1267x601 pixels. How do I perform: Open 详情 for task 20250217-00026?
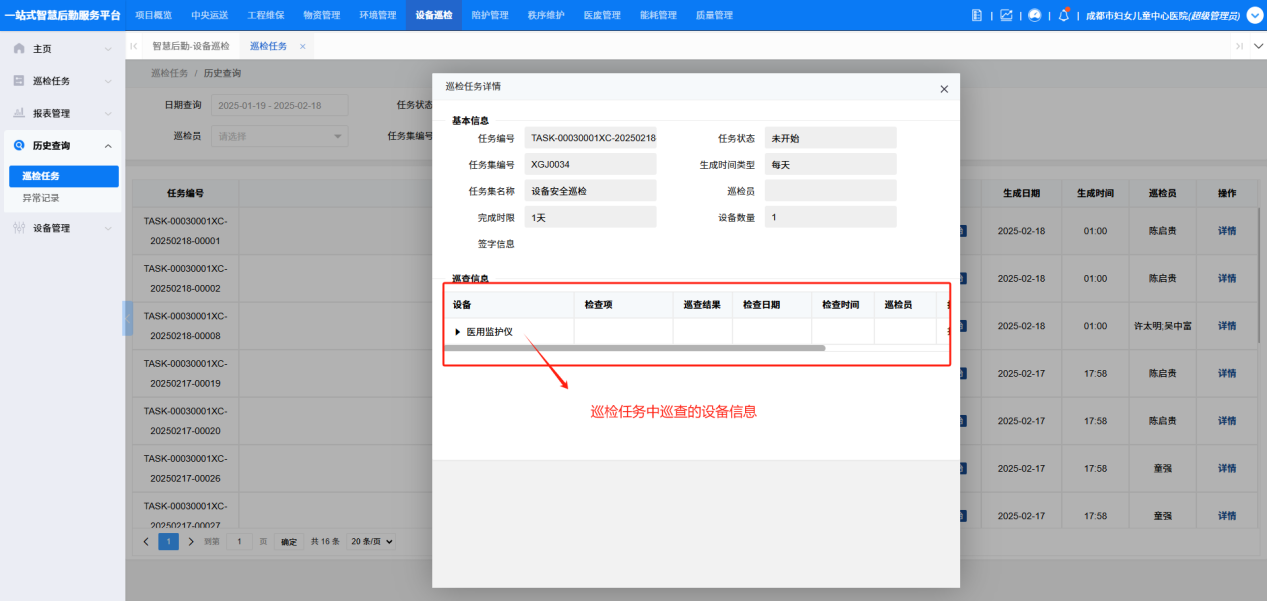coord(1227,468)
